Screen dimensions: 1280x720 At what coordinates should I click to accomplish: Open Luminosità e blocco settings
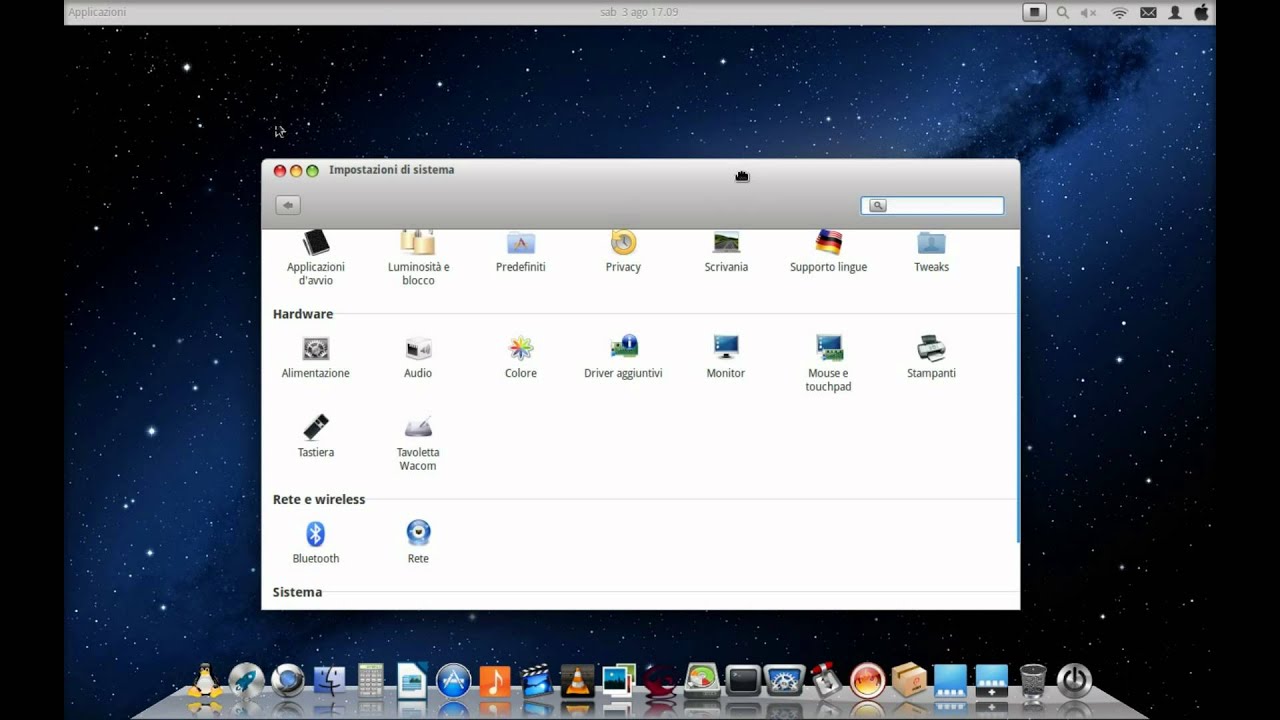click(x=418, y=258)
